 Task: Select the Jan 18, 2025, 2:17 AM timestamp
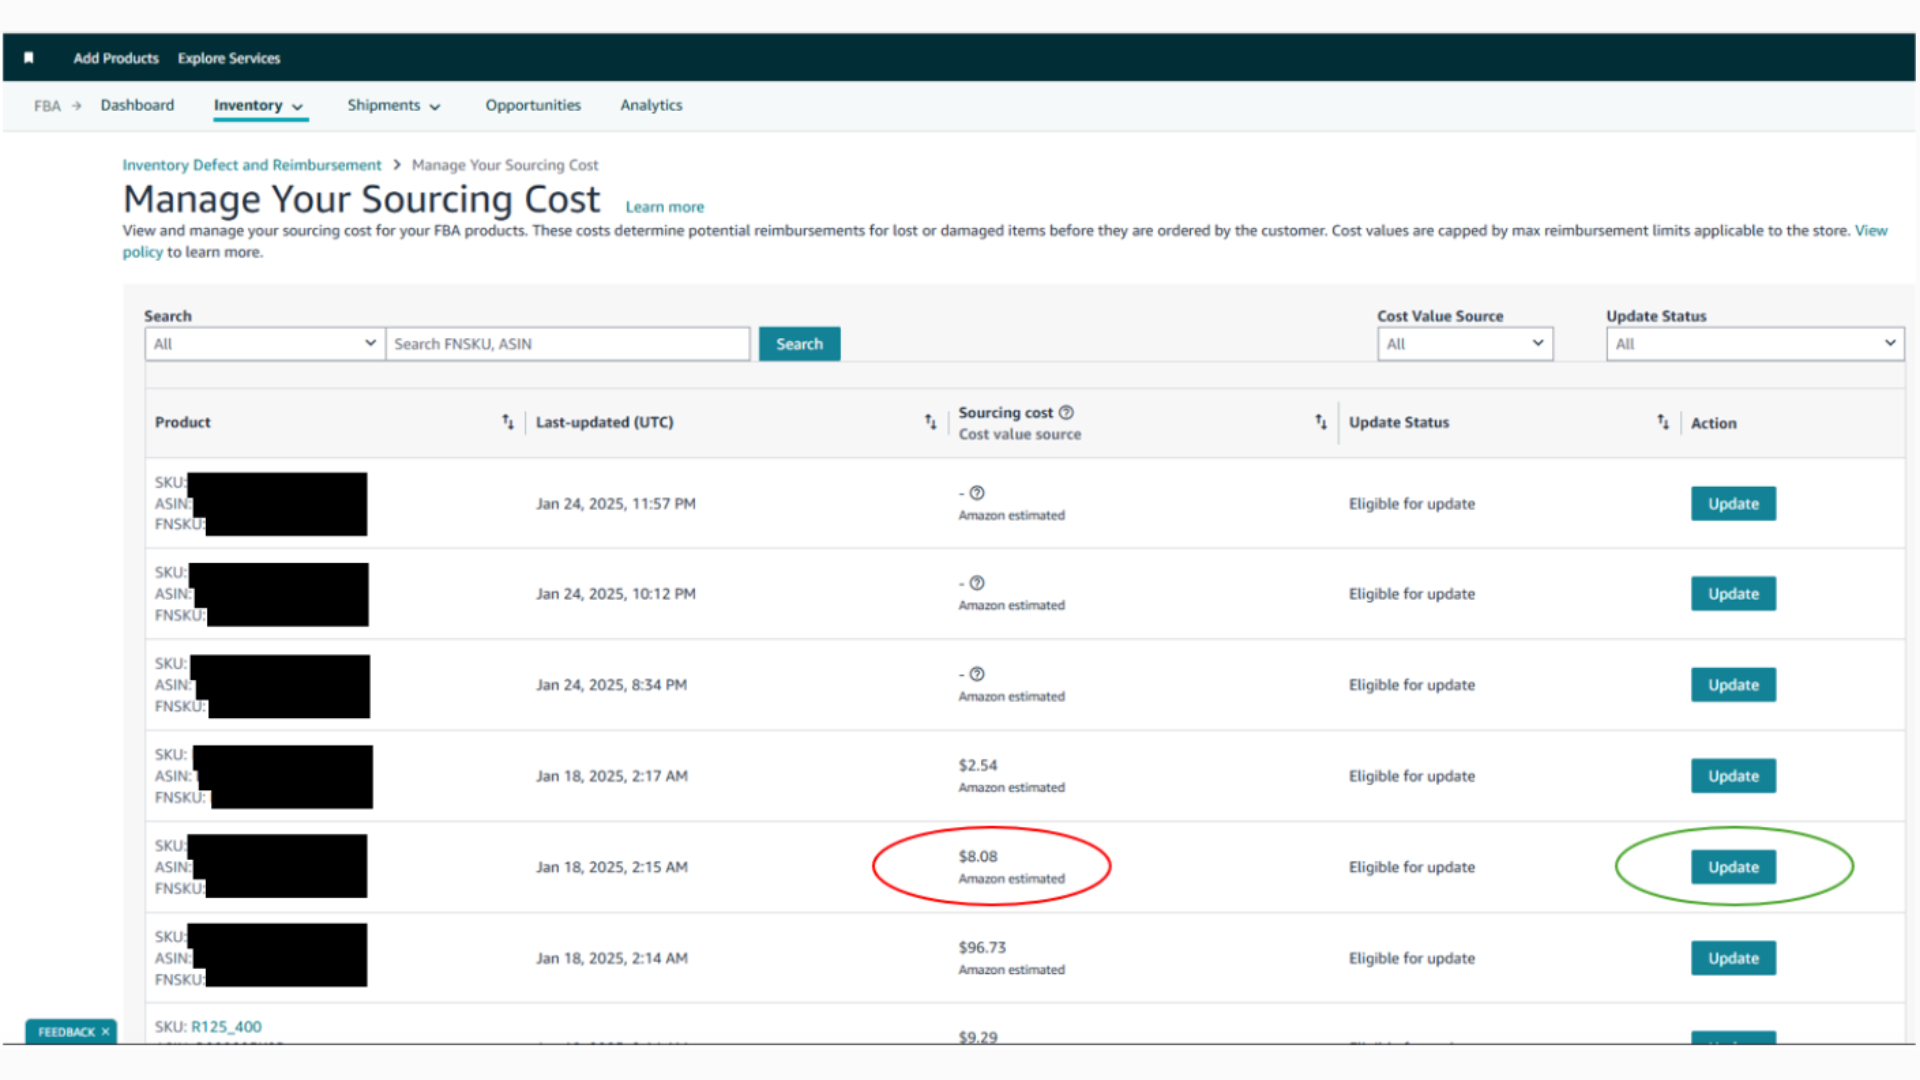(612, 776)
